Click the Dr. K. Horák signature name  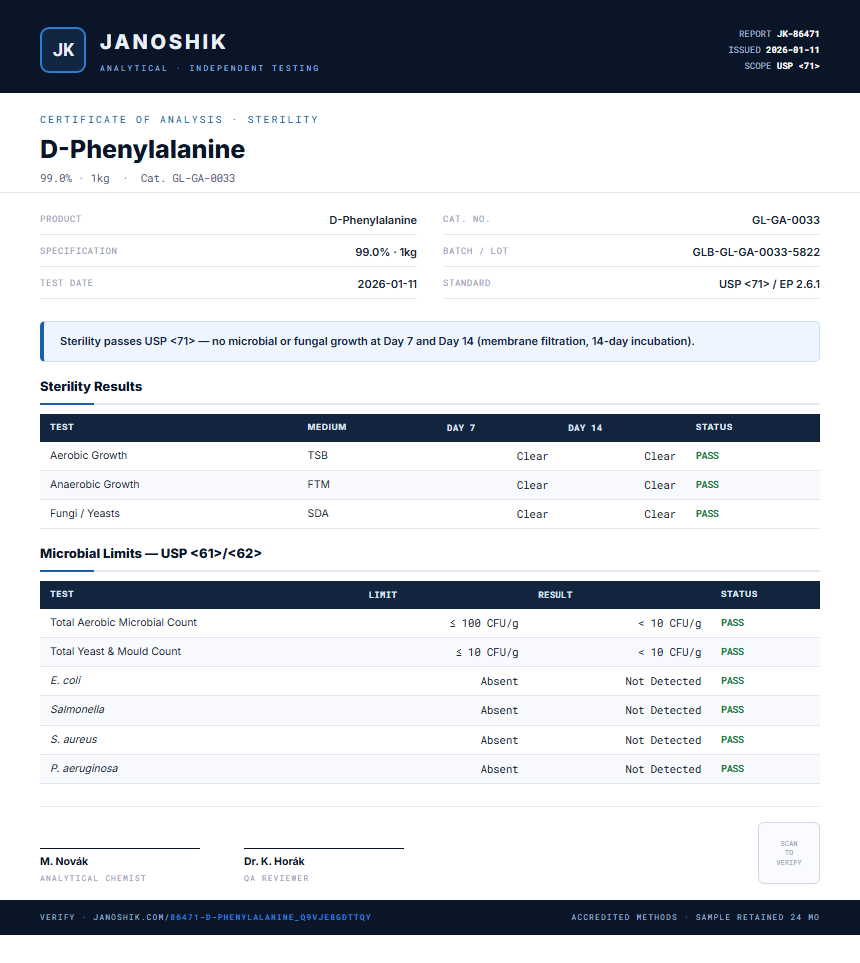(x=274, y=861)
